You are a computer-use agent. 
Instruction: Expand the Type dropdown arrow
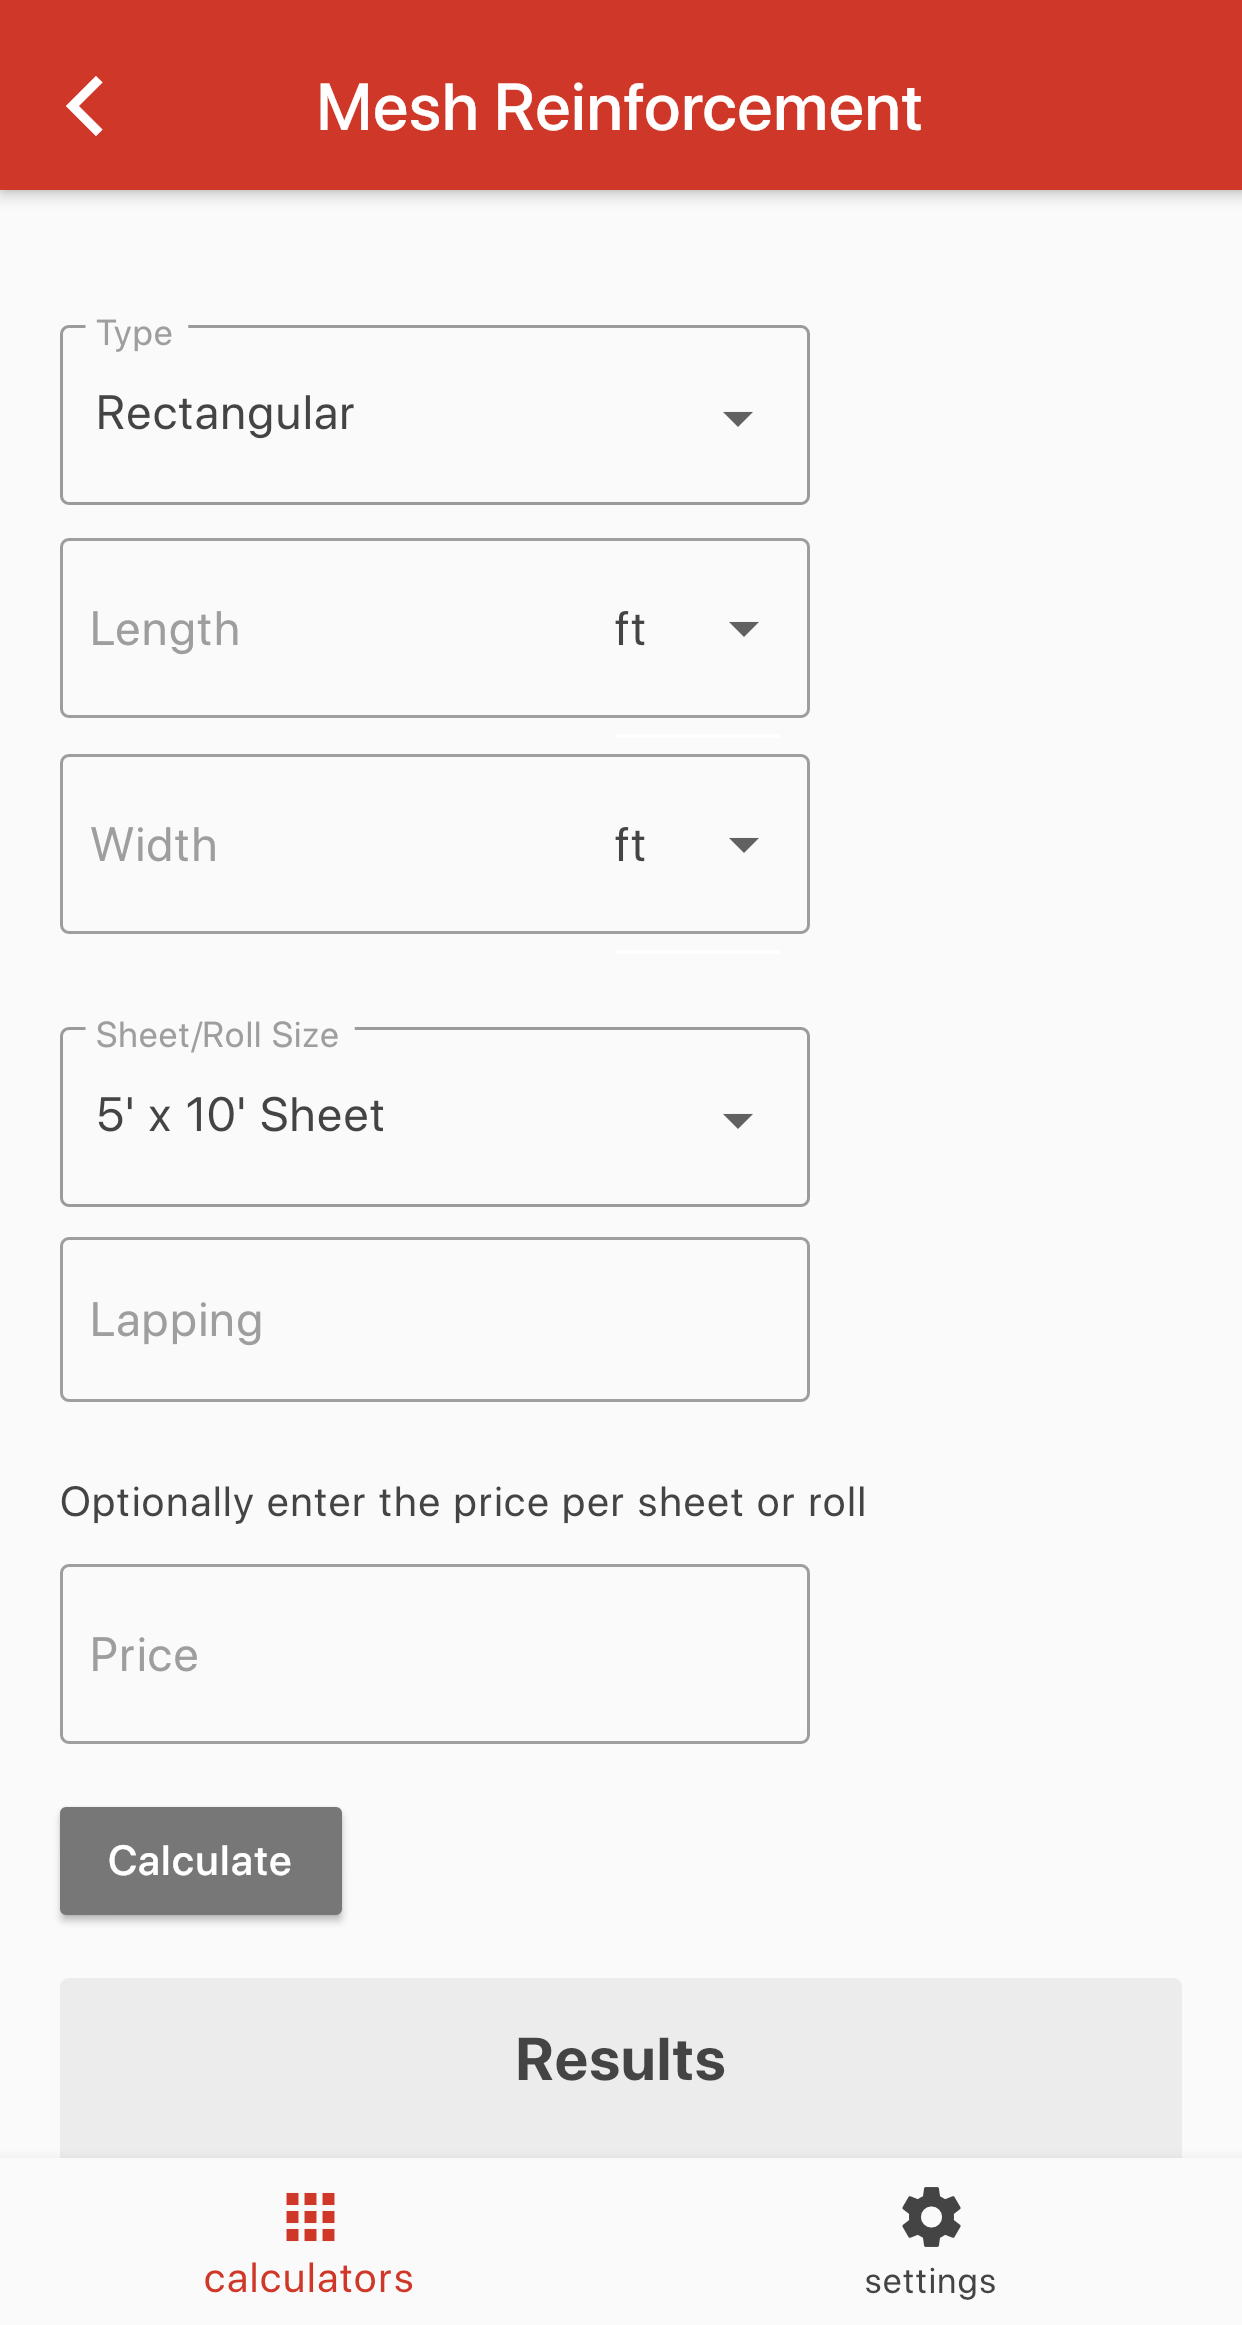(x=738, y=418)
